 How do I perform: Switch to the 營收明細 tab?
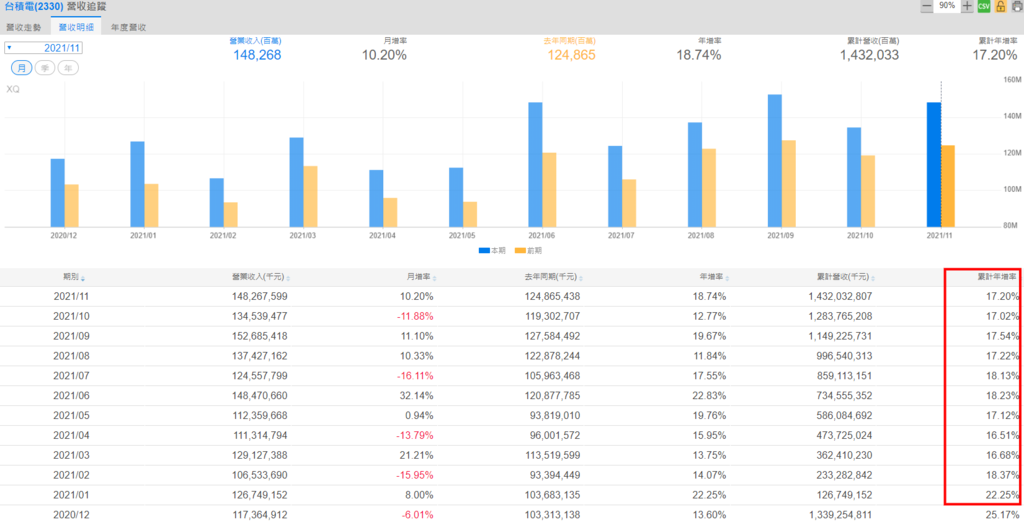(x=76, y=27)
